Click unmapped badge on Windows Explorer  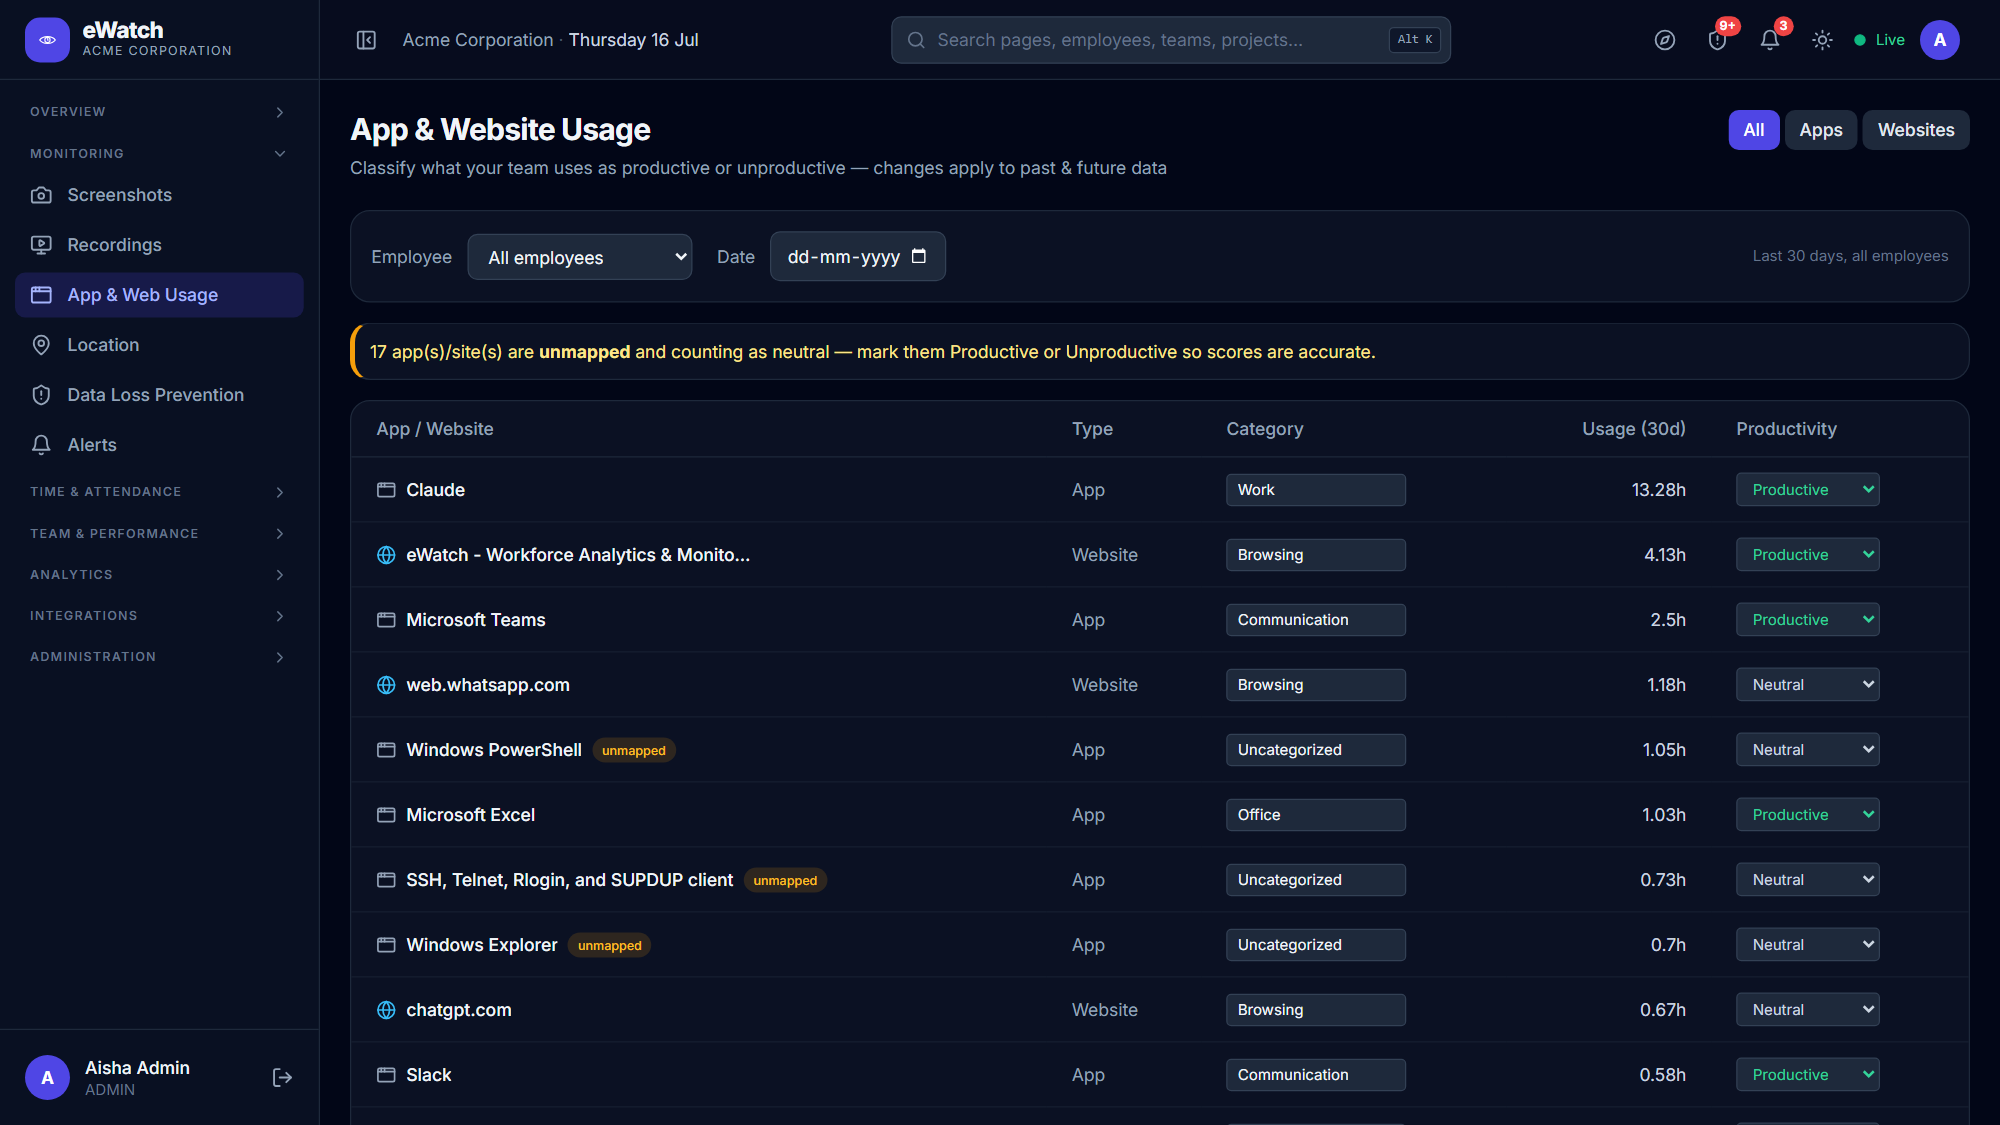click(610, 946)
